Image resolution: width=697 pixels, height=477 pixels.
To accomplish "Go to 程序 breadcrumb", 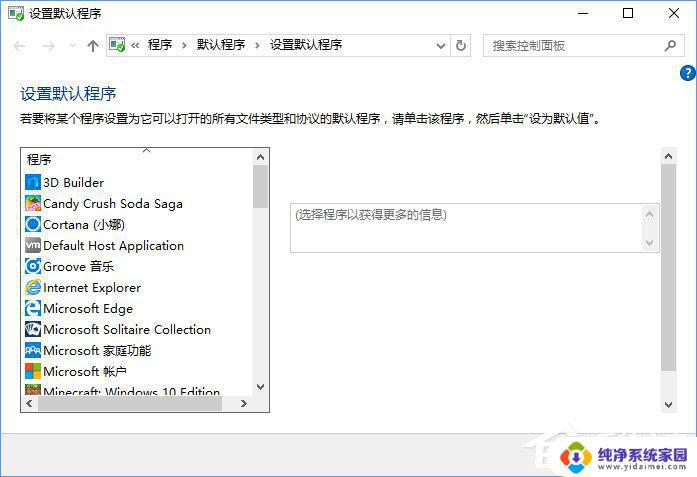I will (160, 45).
